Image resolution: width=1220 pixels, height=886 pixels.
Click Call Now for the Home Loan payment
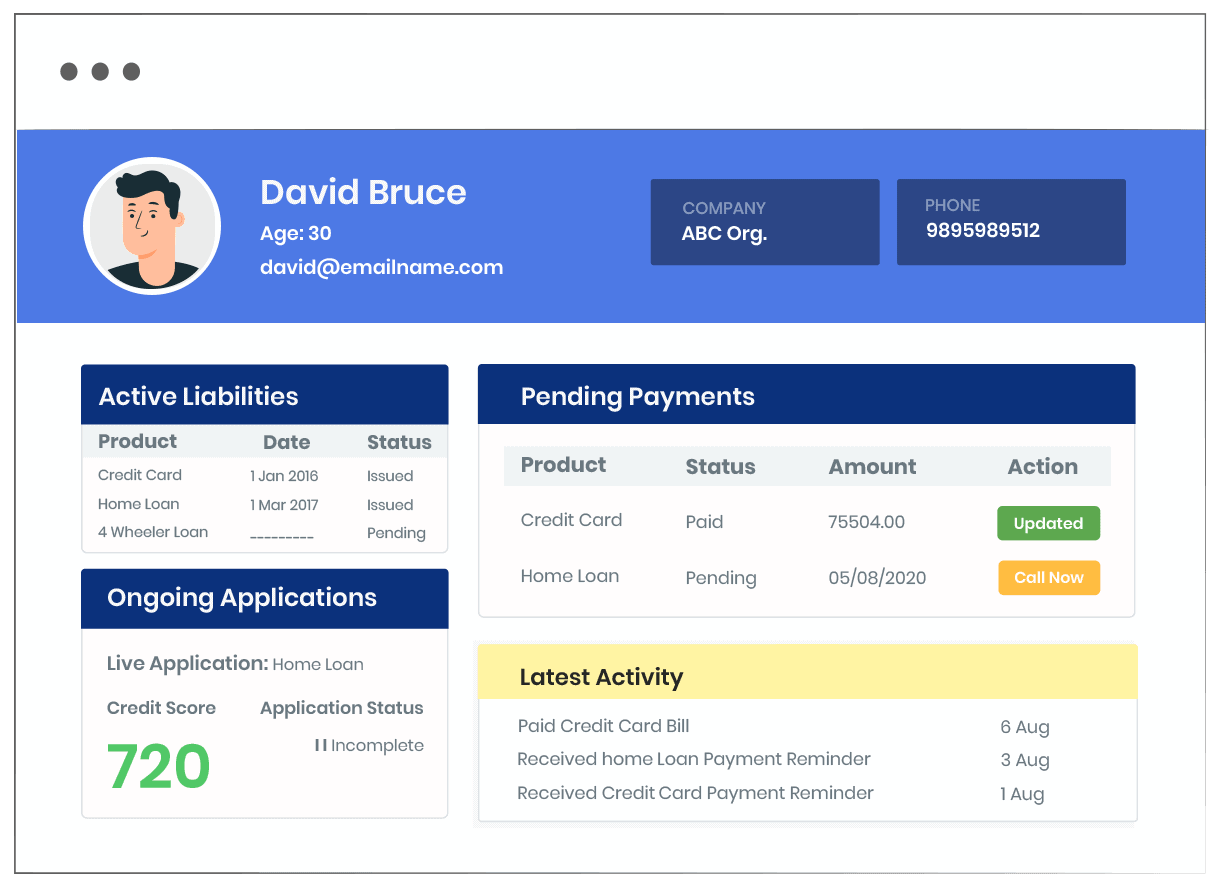click(x=1049, y=577)
